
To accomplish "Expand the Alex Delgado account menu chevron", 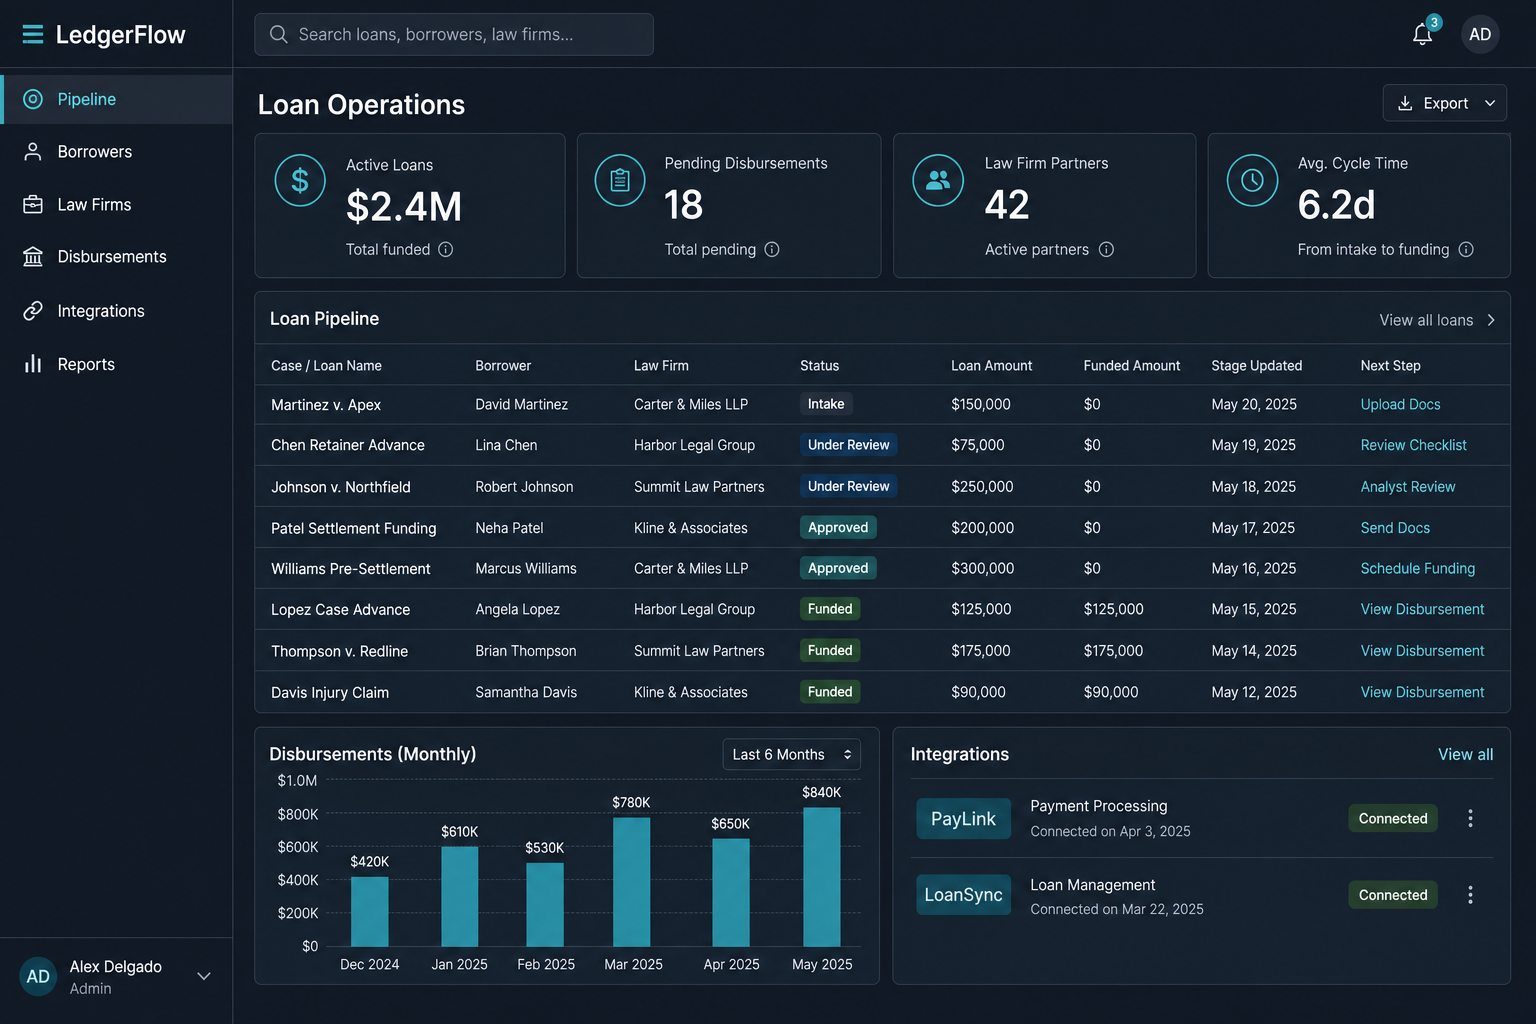I will click(204, 976).
